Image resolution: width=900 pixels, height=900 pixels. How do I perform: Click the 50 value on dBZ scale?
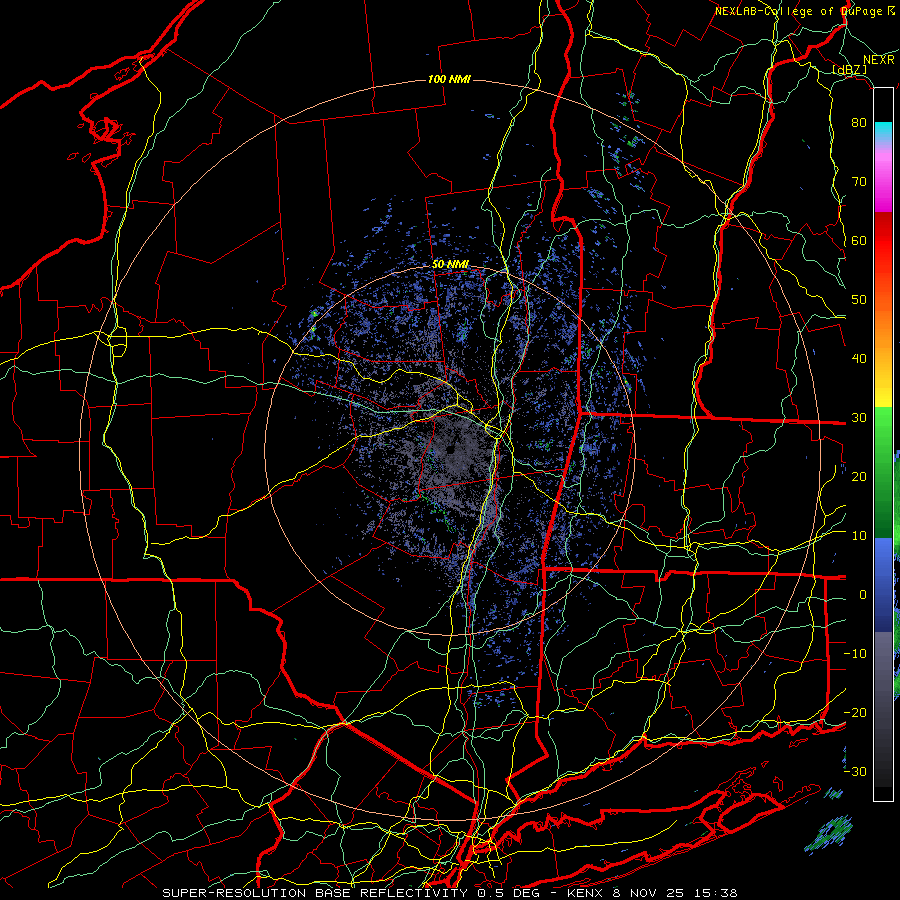click(x=859, y=300)
